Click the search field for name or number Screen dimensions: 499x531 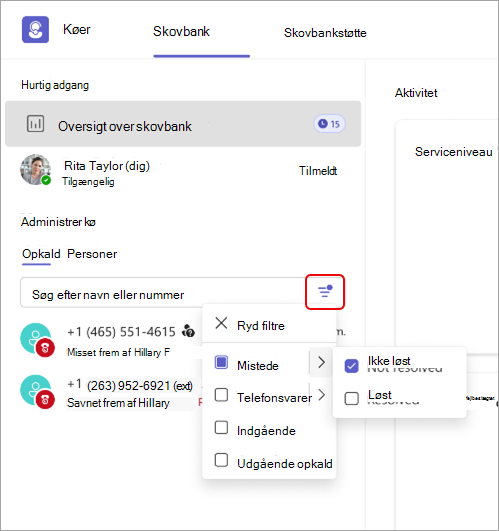162,293
